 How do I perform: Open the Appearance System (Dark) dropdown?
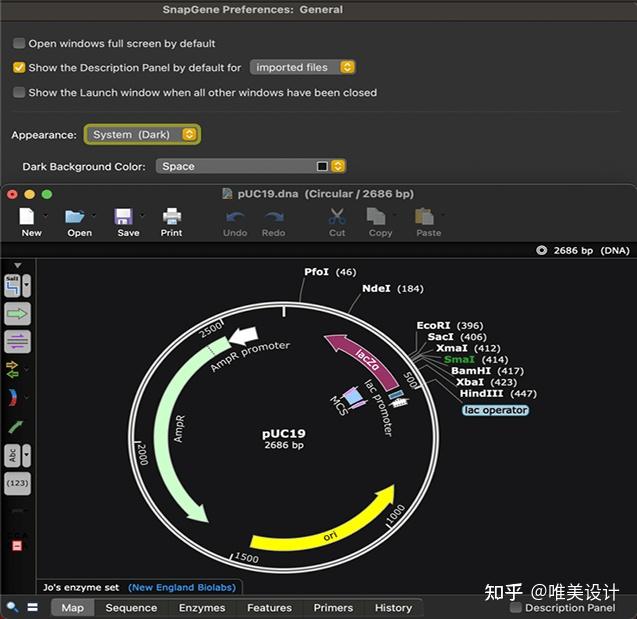coord(142,134)
